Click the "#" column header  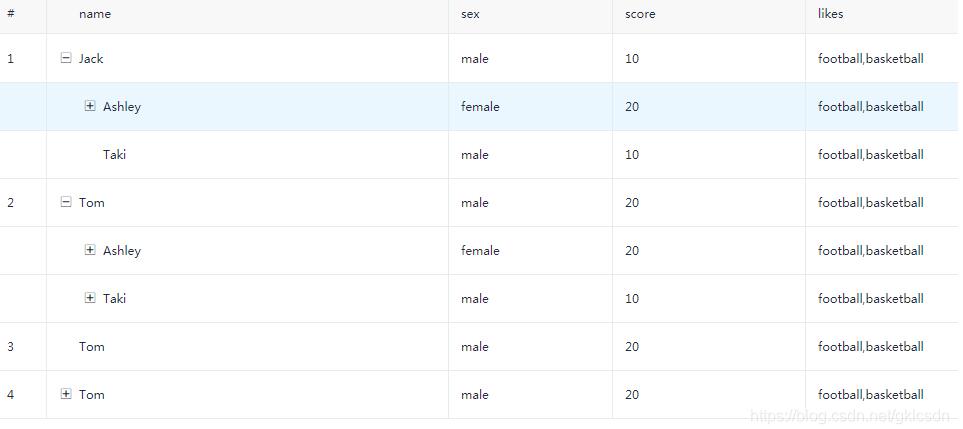(10, 14)
